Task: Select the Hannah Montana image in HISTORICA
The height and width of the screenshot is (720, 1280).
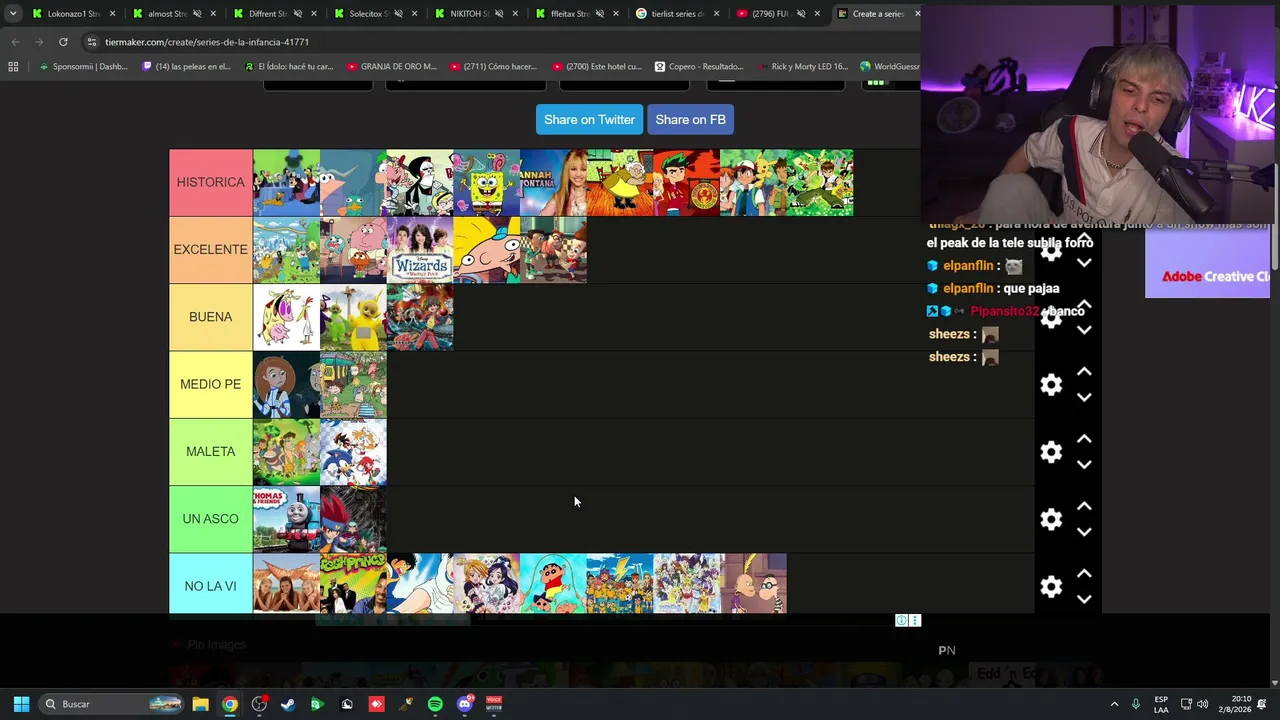Action: pos(553,183)
